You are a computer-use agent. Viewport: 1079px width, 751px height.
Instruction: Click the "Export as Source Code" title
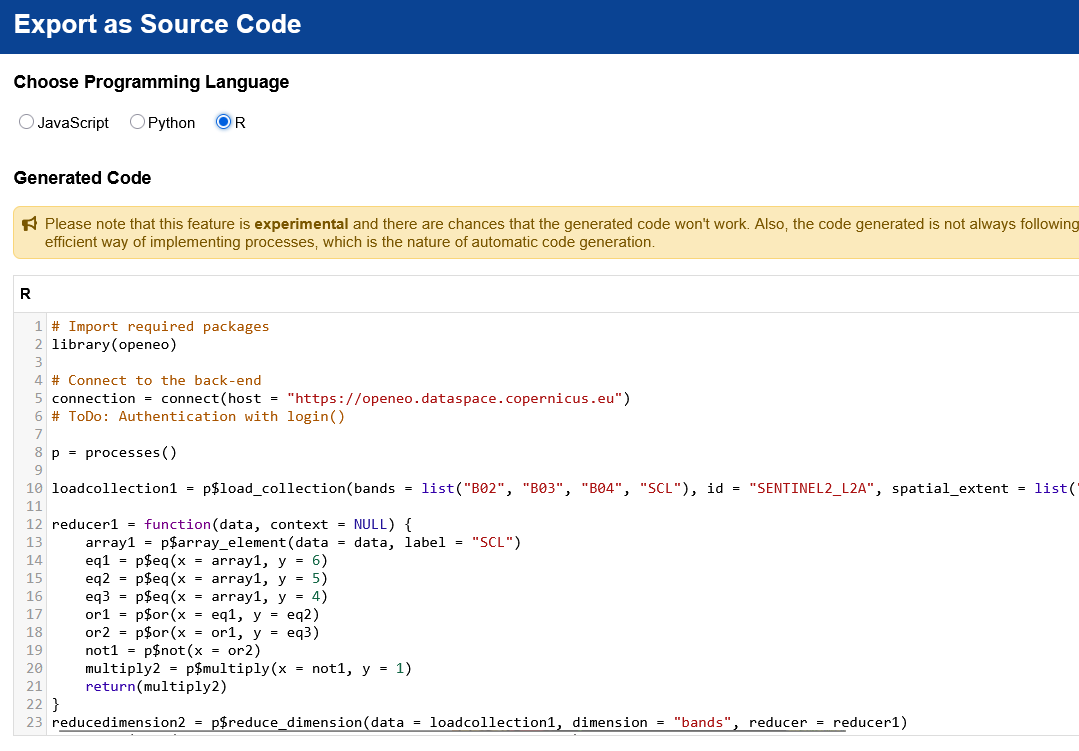(157, 25)
